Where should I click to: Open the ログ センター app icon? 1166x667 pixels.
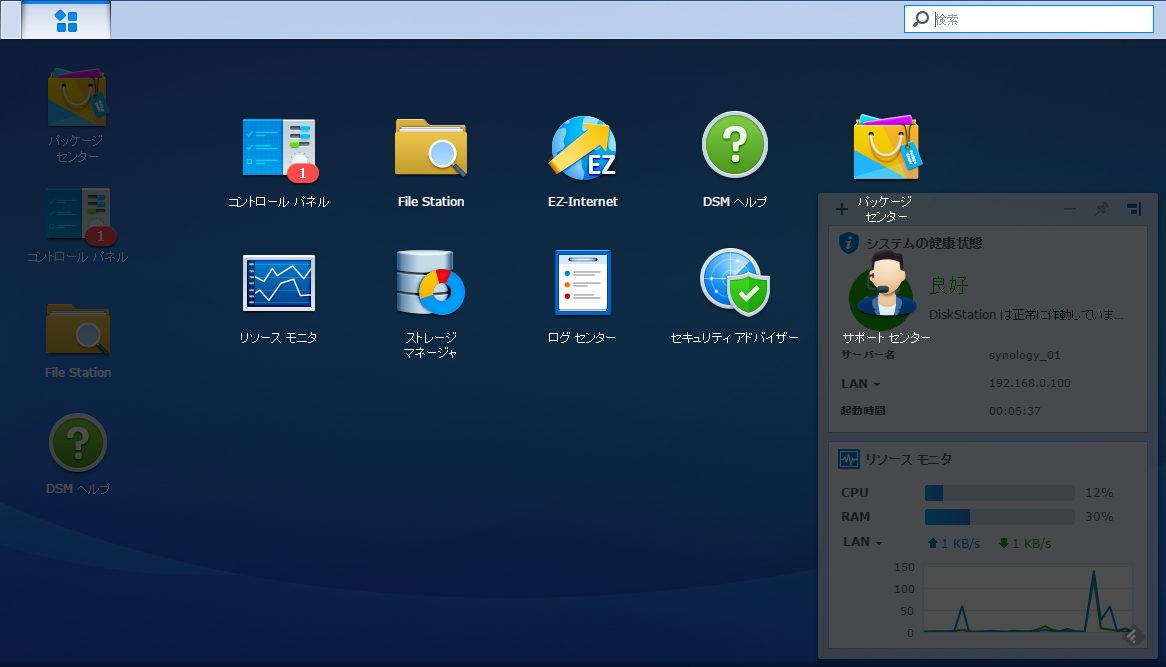[583, 283]
